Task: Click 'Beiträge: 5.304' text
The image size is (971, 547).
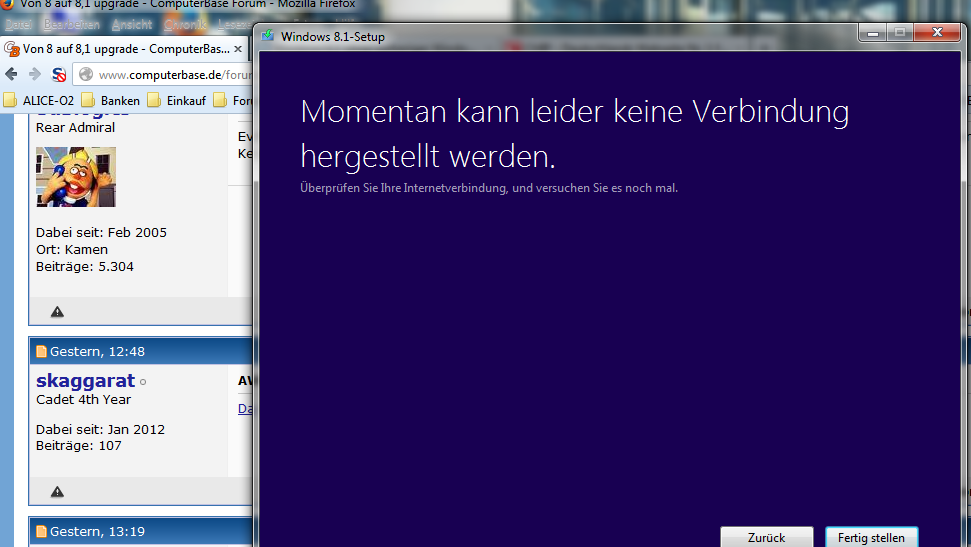Action: tap(85, 266)
